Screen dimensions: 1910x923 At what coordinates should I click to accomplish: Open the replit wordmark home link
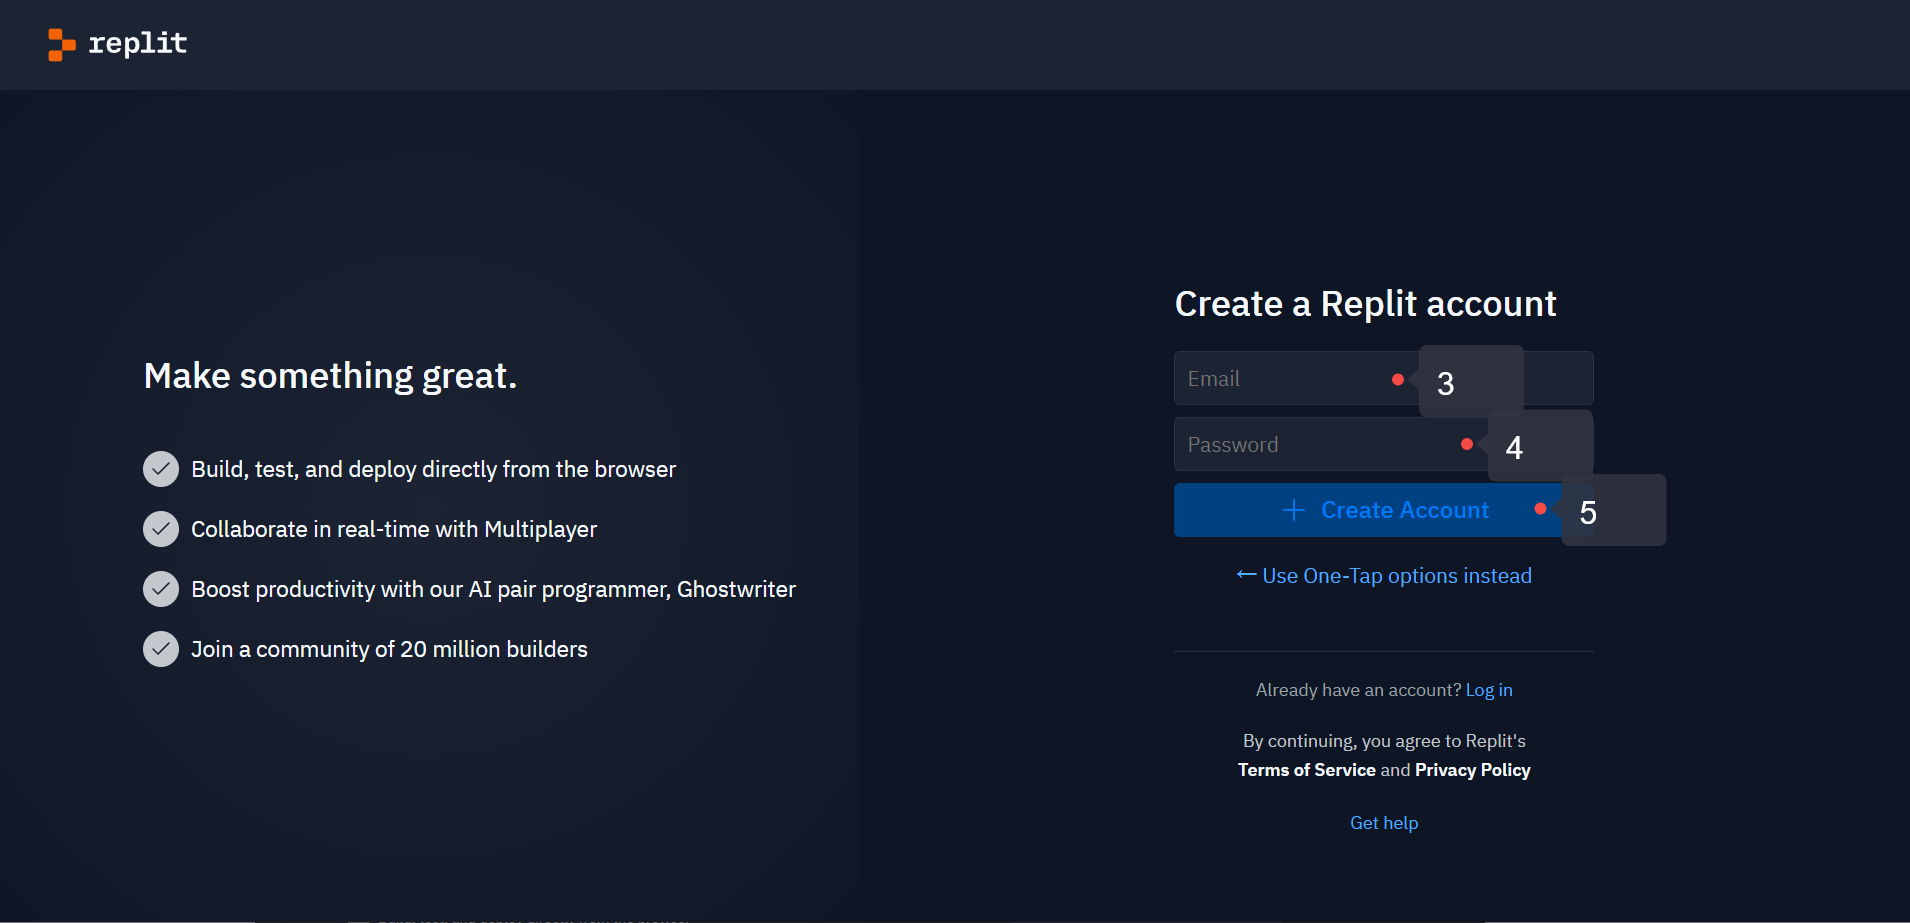click(x=138, y=43)
